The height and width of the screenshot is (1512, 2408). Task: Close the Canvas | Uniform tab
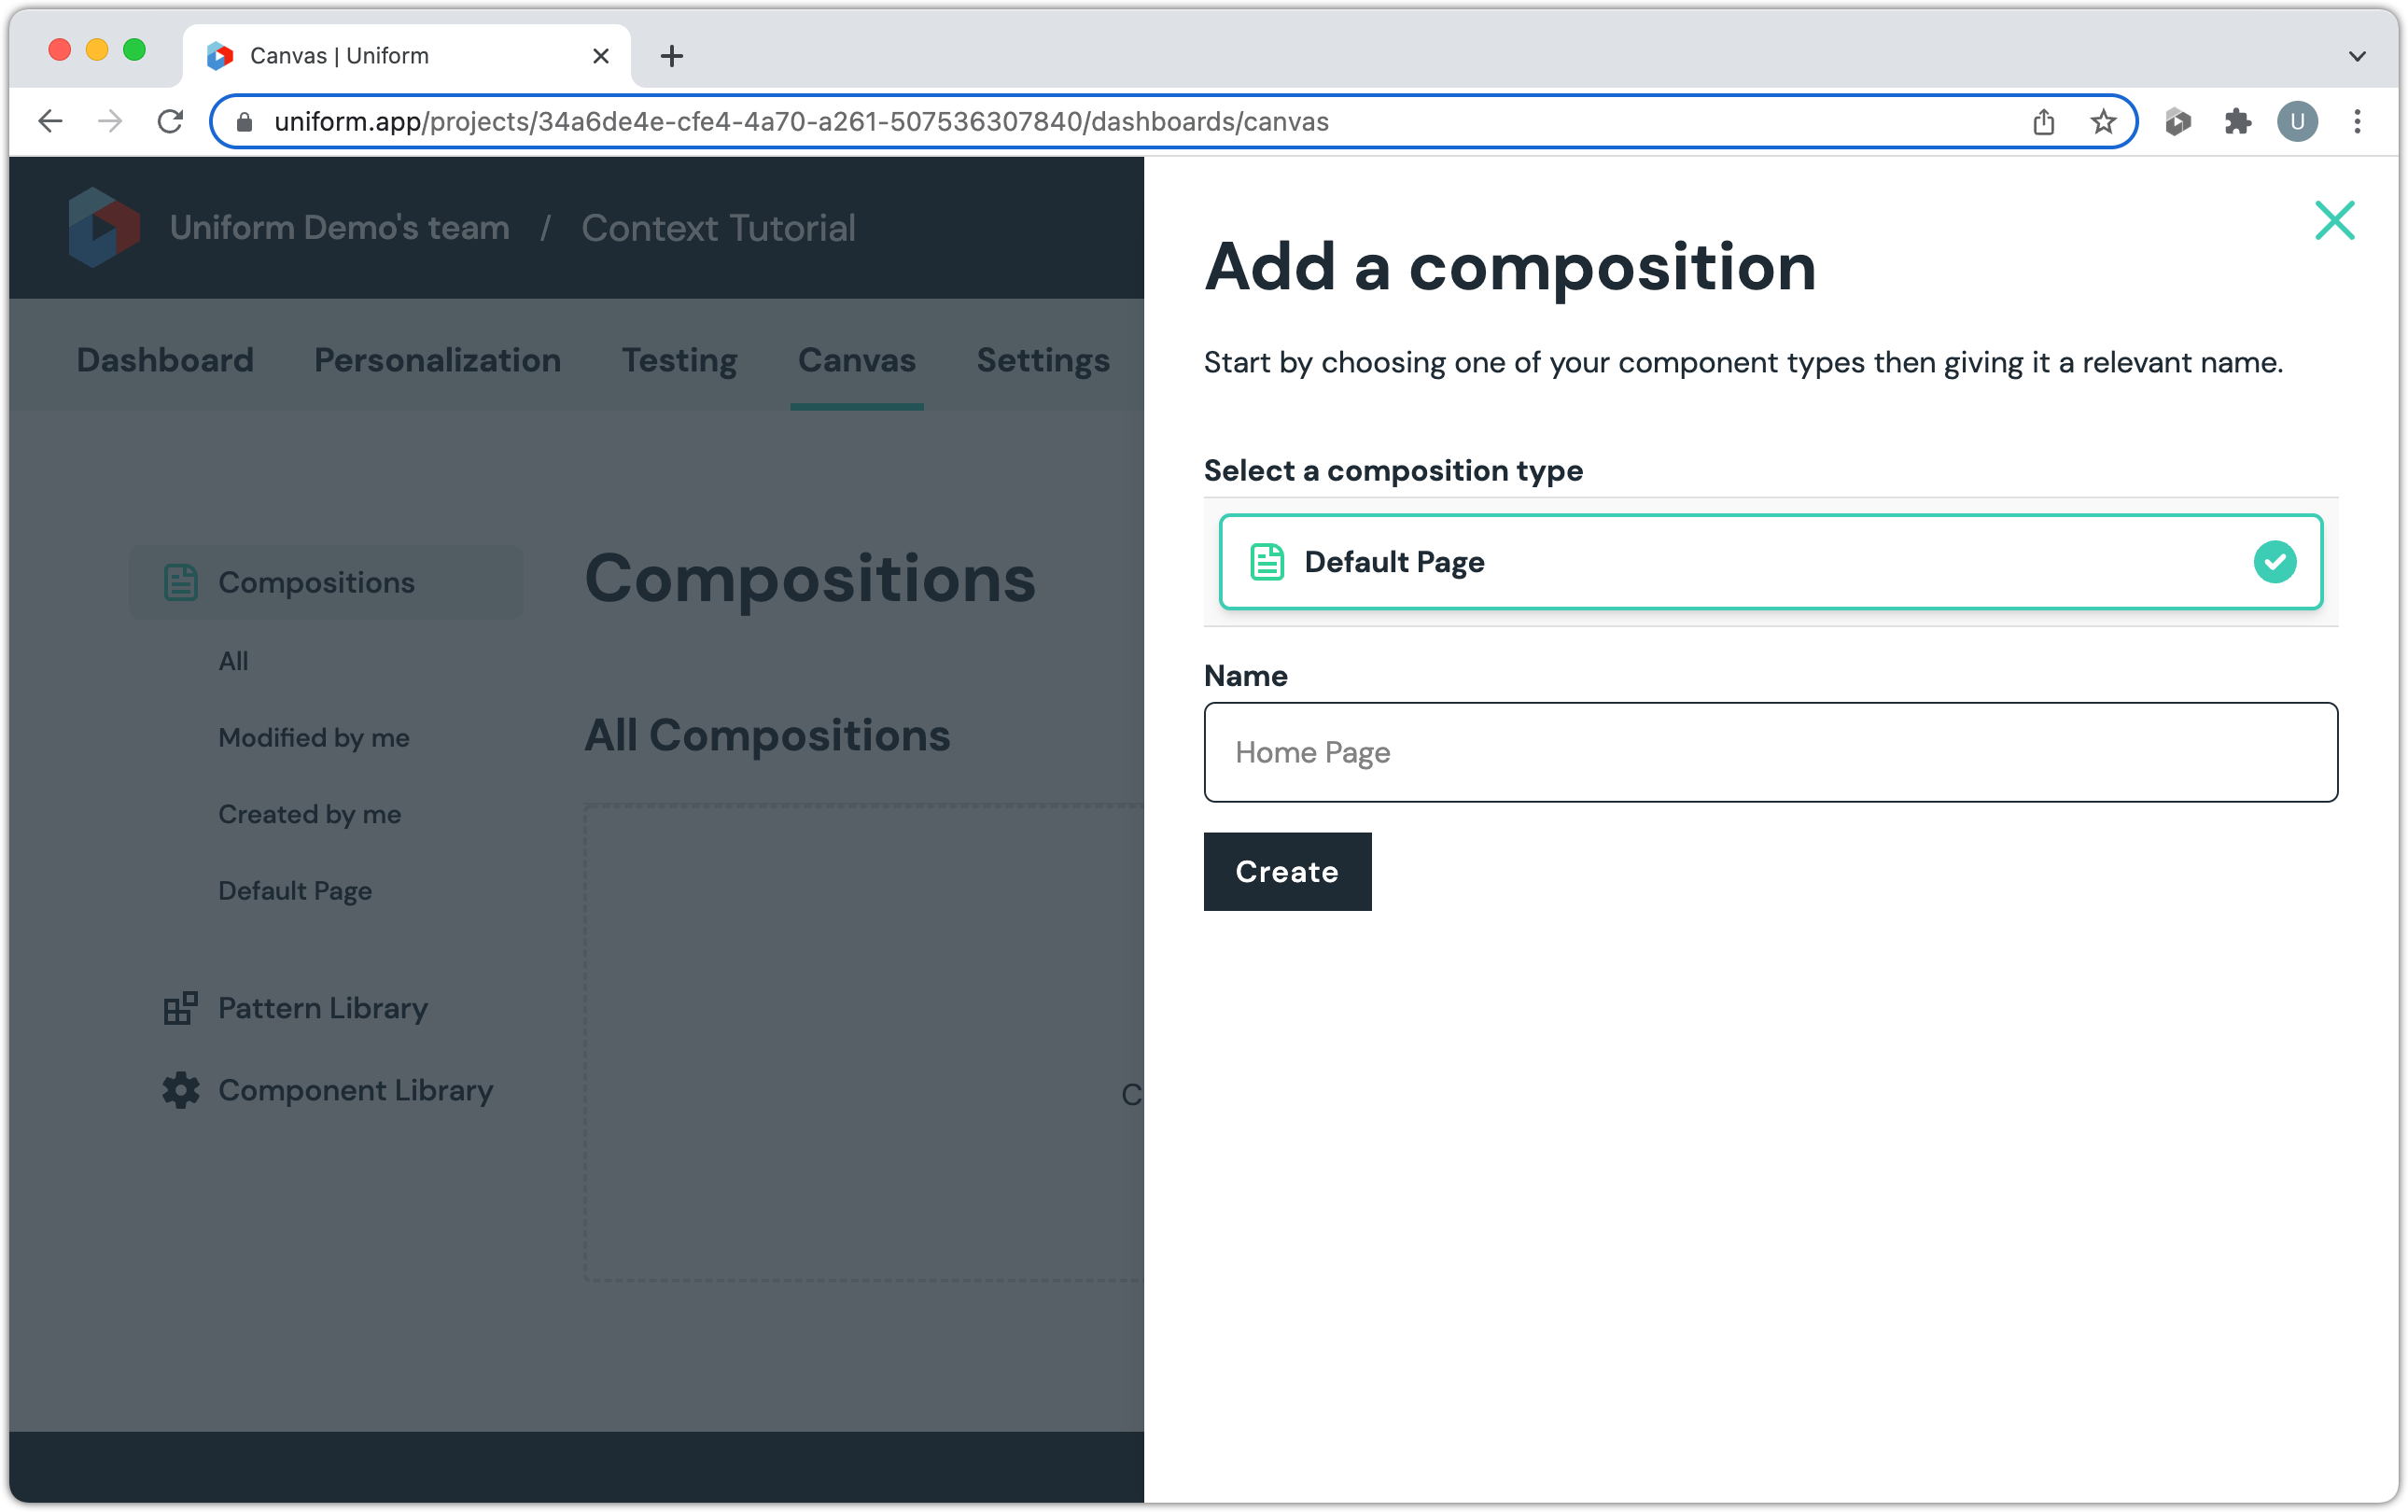[601, 56]
